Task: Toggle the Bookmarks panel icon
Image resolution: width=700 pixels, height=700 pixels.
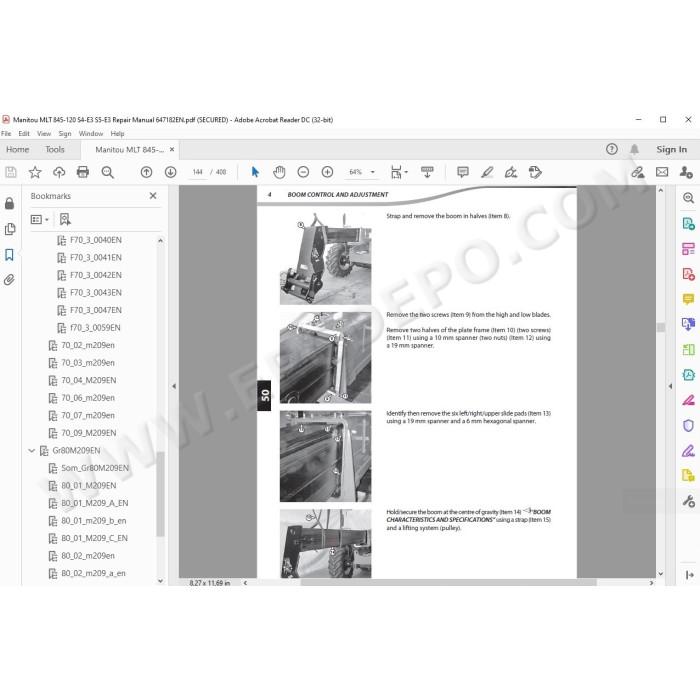Action: [x=9, y=254]
